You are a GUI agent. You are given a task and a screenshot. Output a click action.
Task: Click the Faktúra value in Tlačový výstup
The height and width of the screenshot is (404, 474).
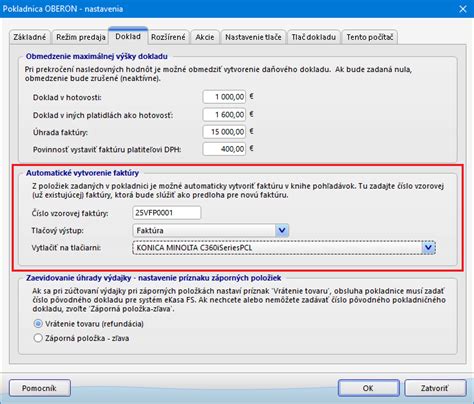pos(150,230)
